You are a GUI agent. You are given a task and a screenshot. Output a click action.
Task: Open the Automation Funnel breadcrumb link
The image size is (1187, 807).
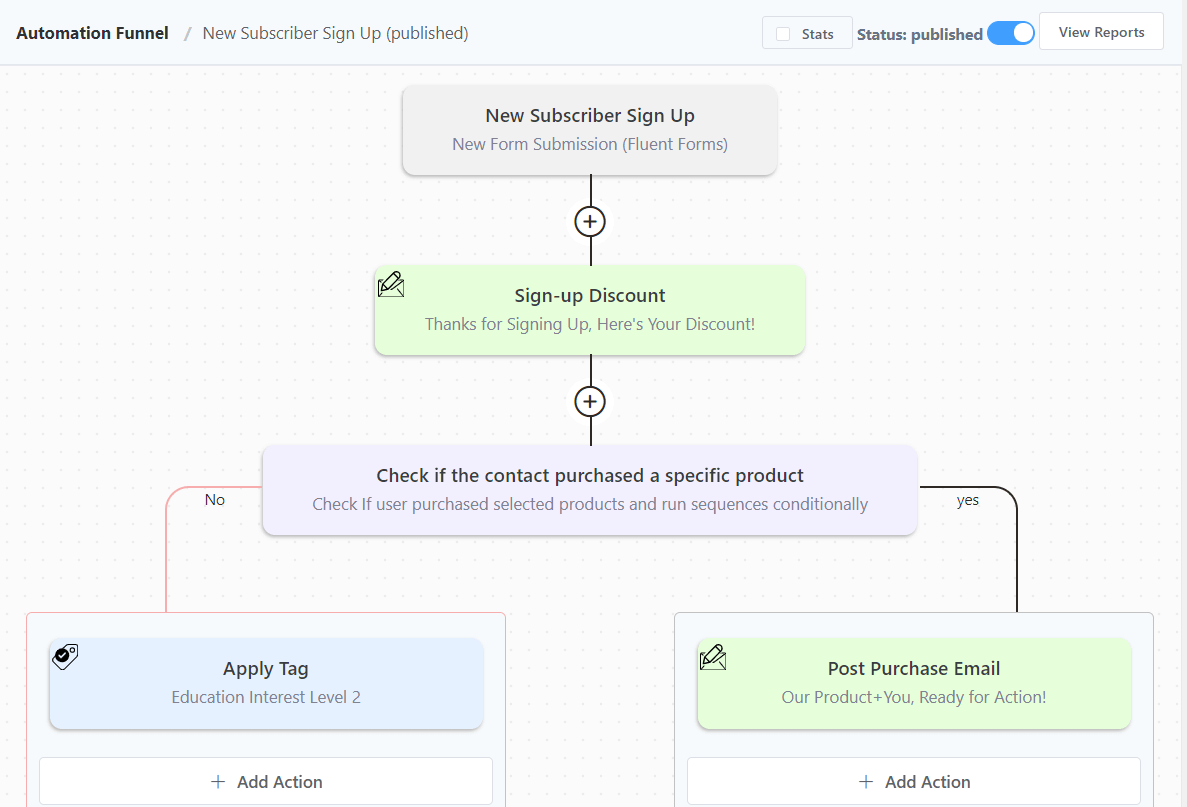click(92, 32)
